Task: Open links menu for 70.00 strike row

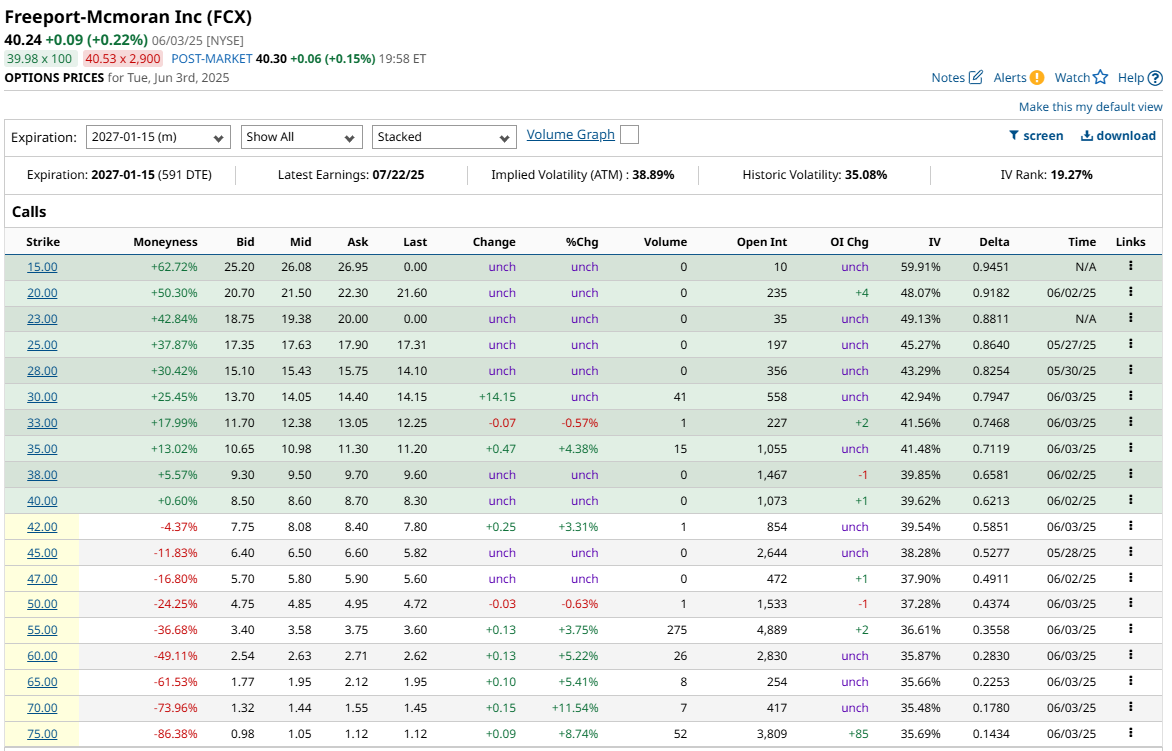Action: click(1130, 707)
